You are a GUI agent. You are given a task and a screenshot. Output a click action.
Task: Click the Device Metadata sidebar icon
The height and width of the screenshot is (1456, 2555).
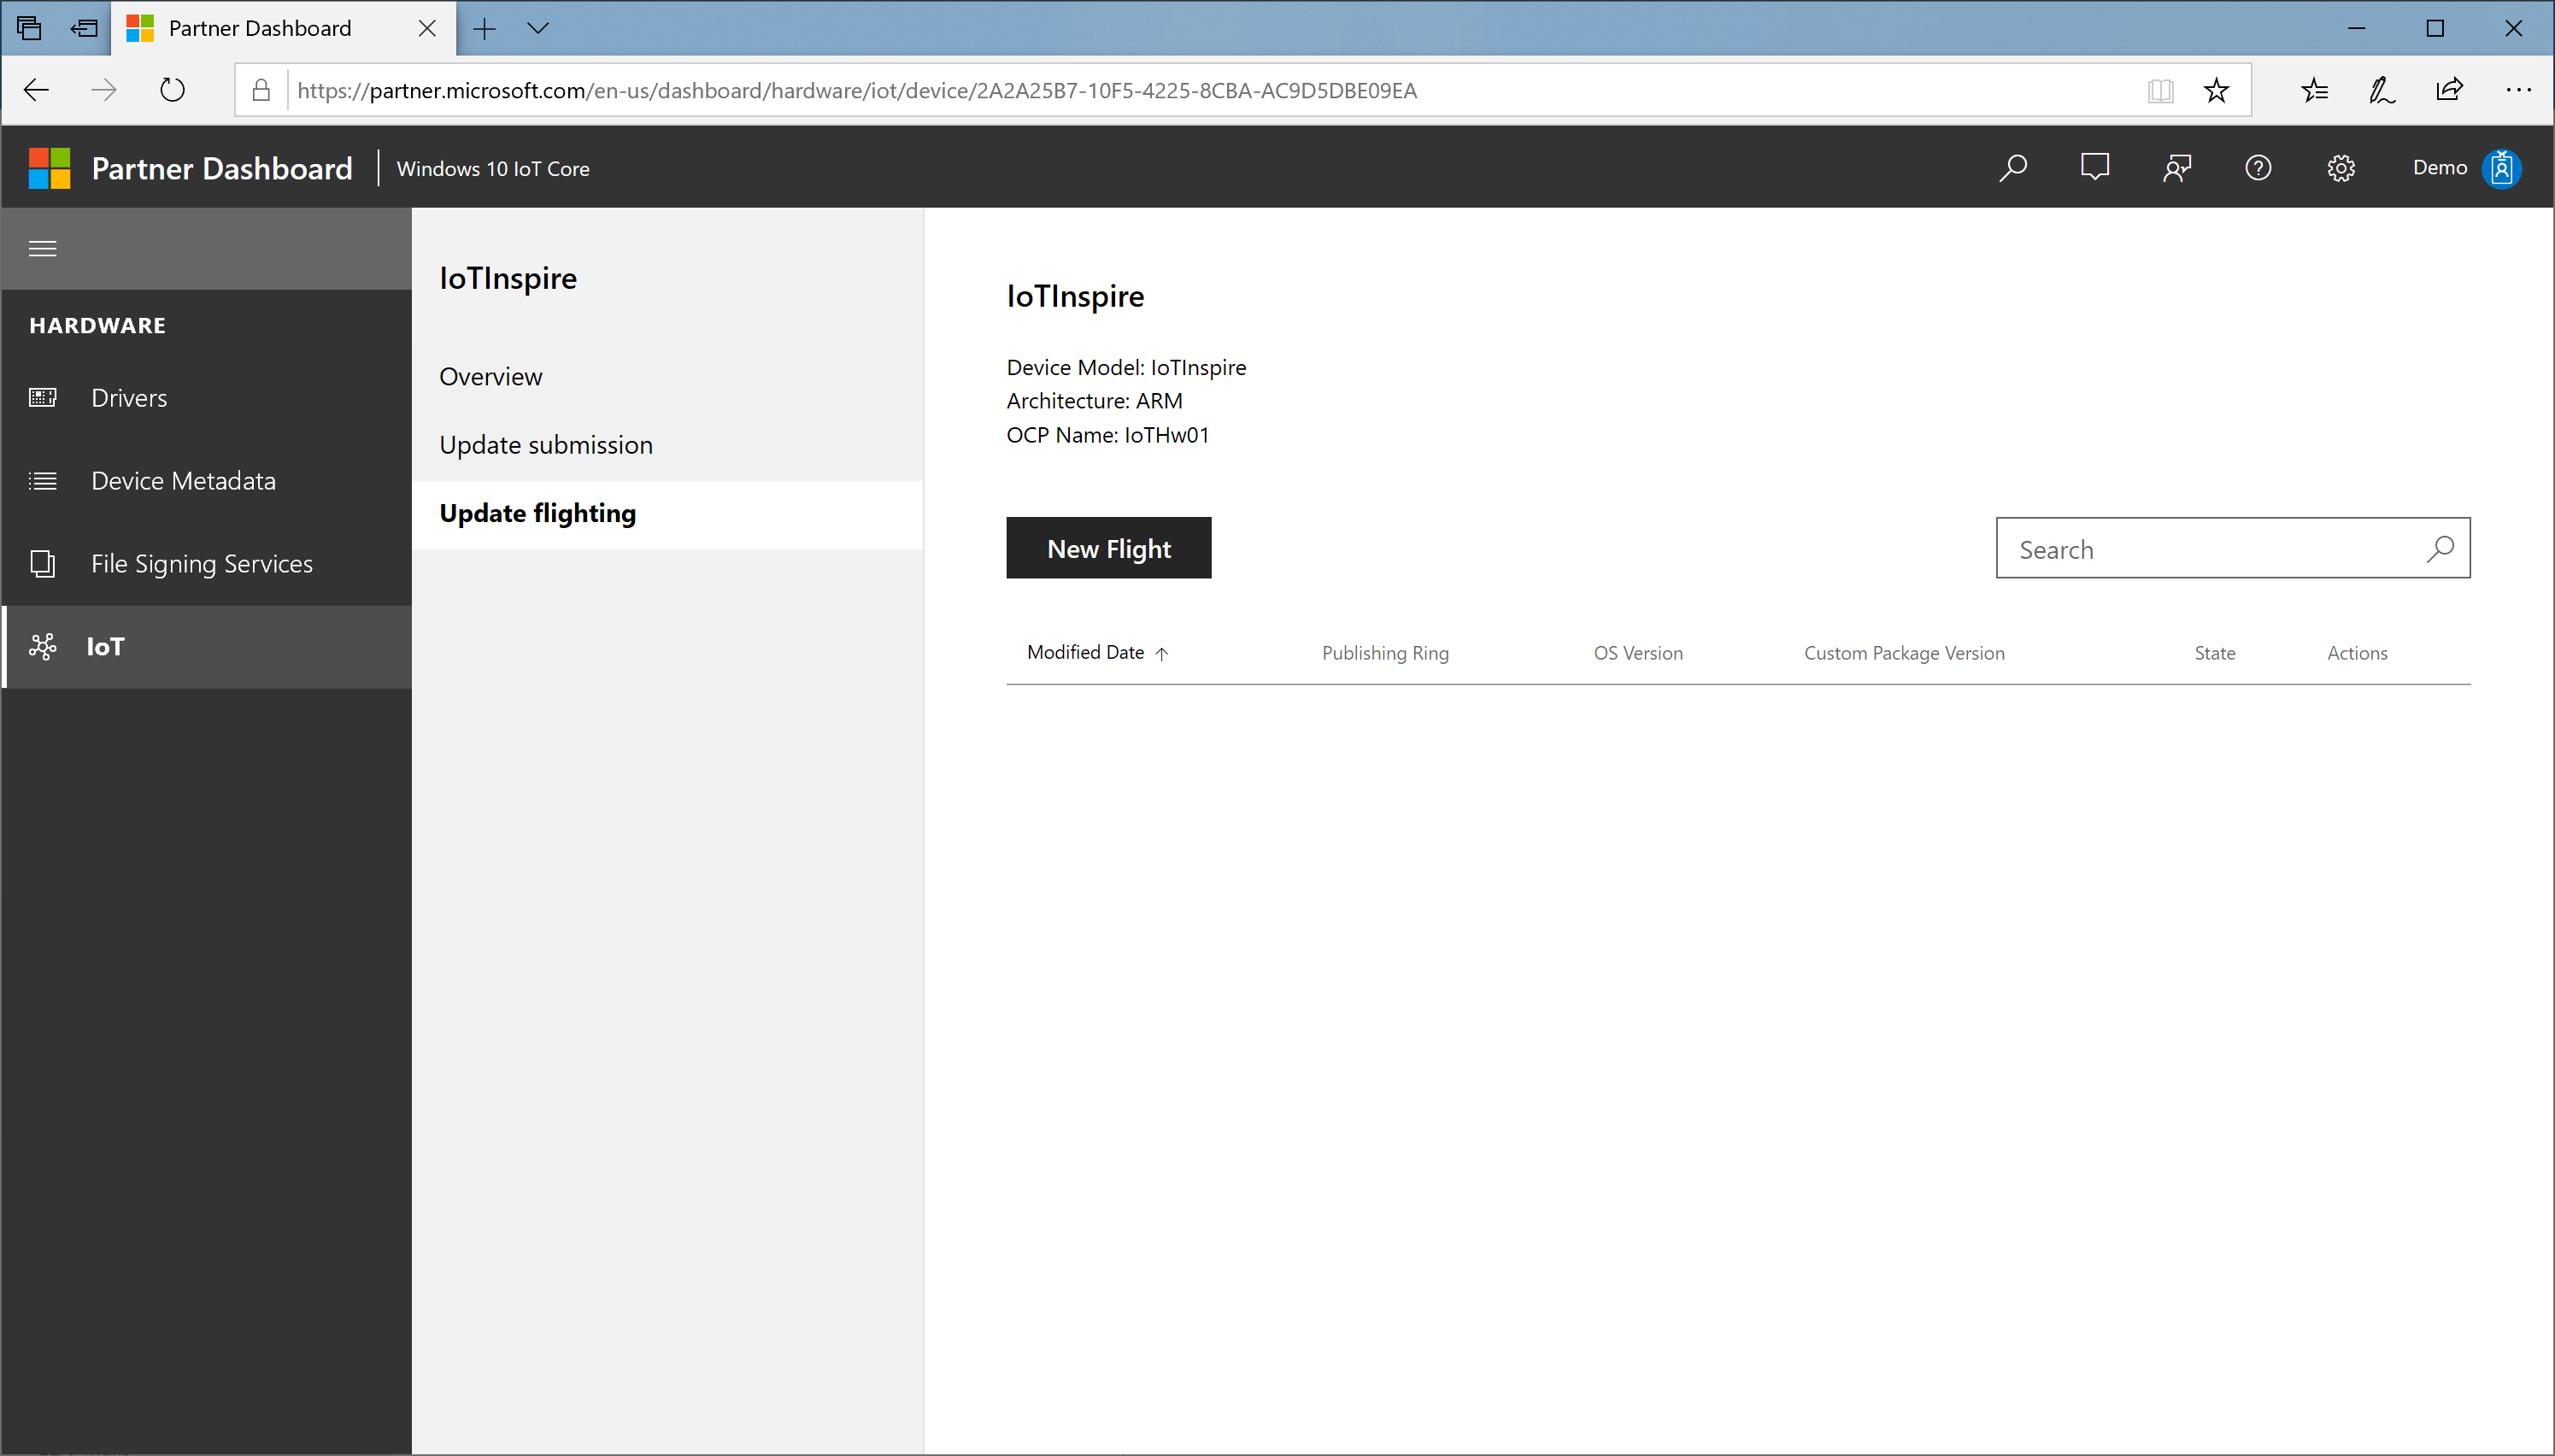[45, 478]
